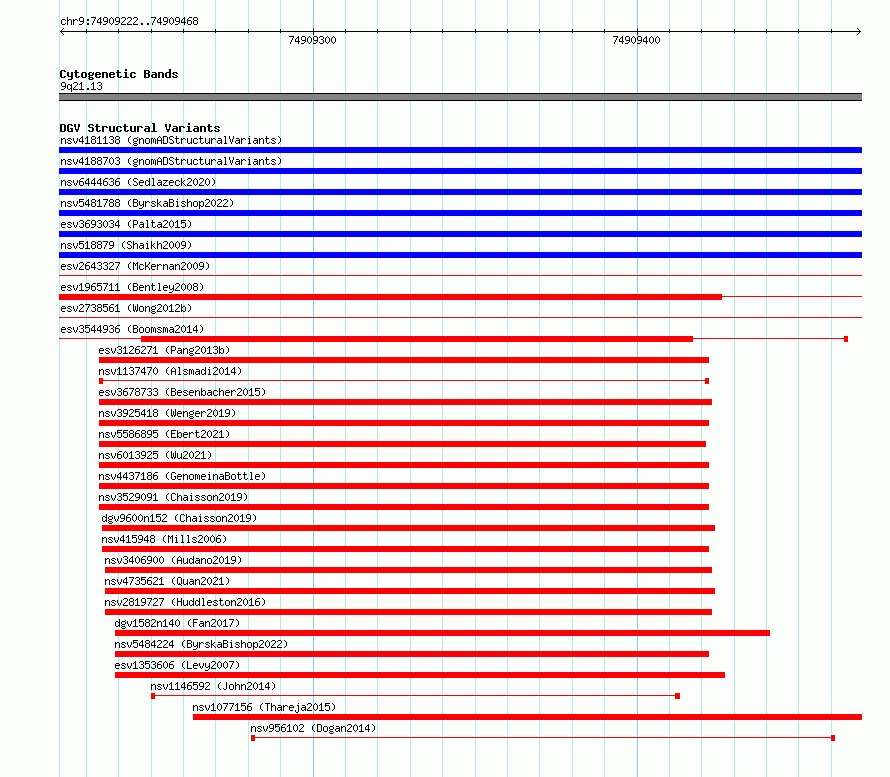Click esv3678733 (Besenbacher2015) label
This screenshot has height=777, width=890.
pos(182,392)
